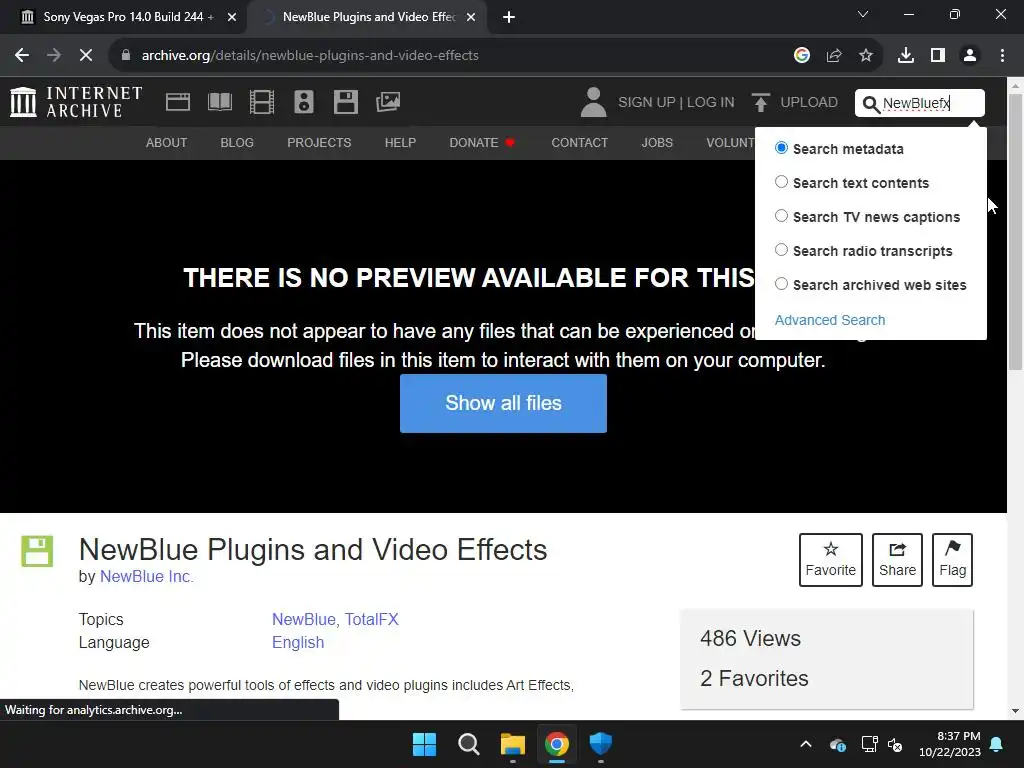The width and height of the screenshot is (1024, 768).
Task: Open the BLOG menu item
Action: (237, 142)
